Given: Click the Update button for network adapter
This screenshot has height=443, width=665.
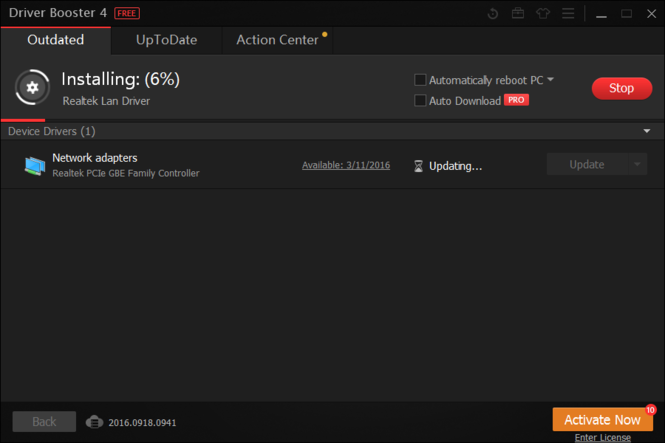Looking at the screenshot, I should 587,164.
